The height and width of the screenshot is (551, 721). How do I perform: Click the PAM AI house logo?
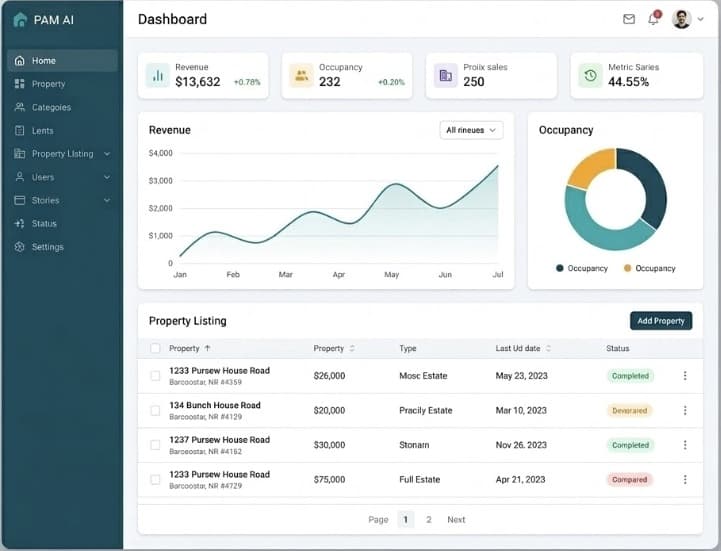click(20, 19)
